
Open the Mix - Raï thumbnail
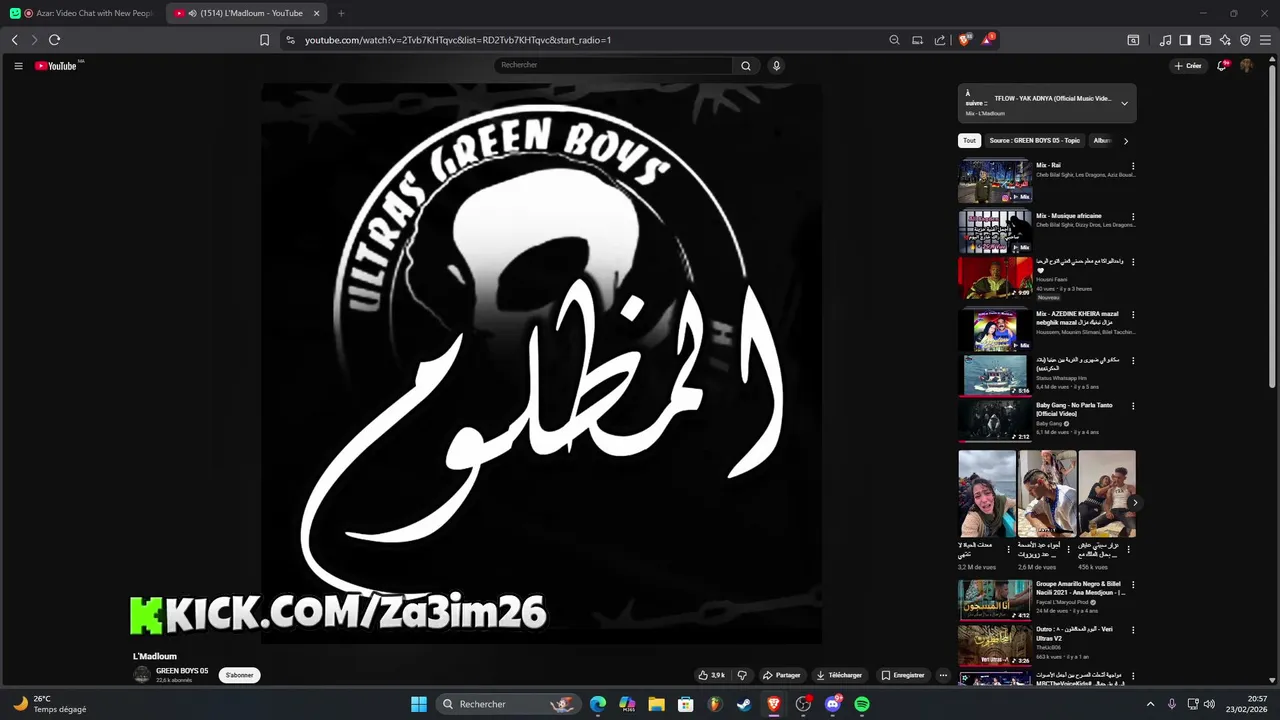[995, 181]
